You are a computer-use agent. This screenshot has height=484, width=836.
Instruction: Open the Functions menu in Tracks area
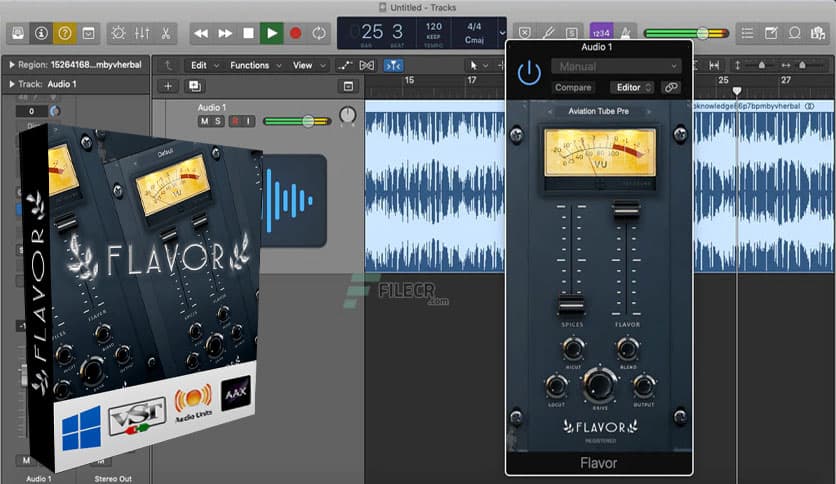point(255,65)
